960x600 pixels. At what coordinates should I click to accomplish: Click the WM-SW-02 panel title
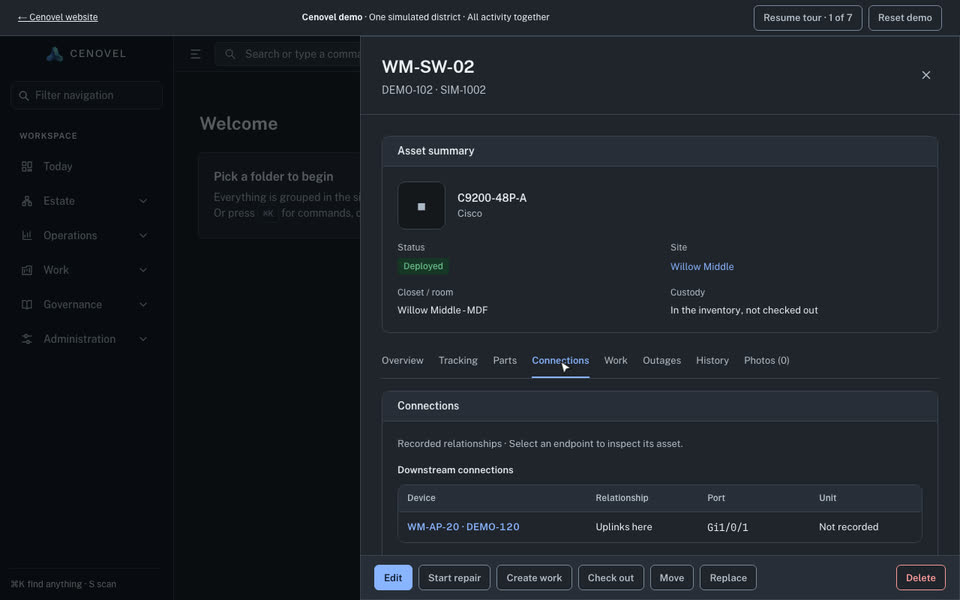[428, 66]
